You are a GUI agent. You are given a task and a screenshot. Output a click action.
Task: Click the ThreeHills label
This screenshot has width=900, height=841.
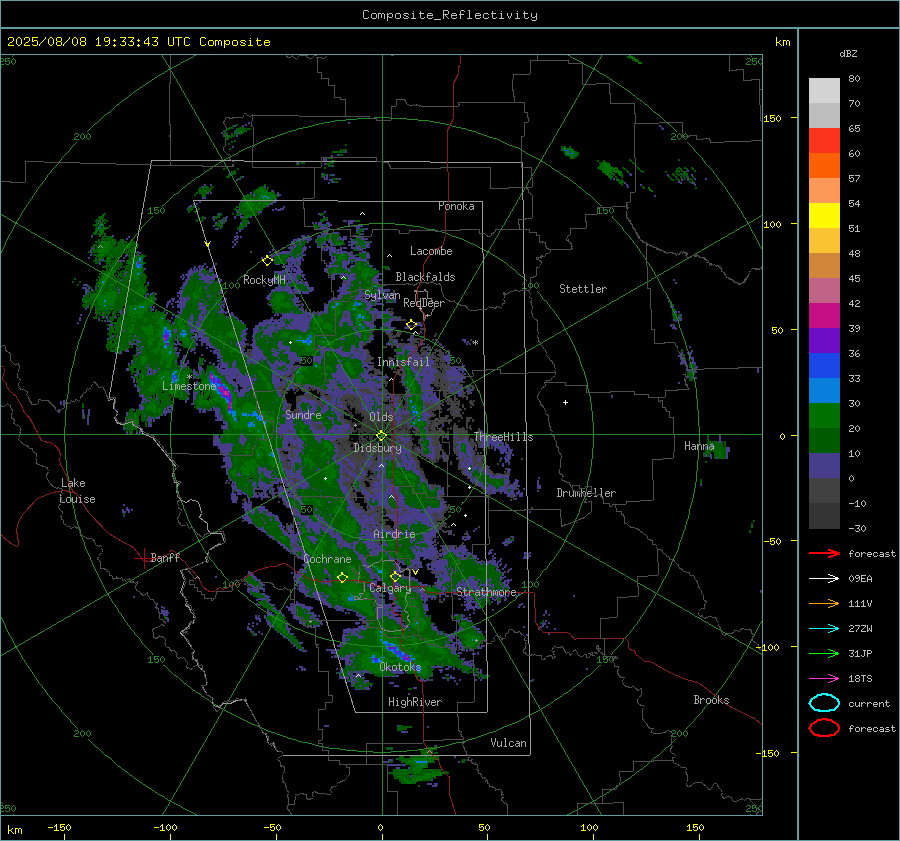(x=503, y=437)
